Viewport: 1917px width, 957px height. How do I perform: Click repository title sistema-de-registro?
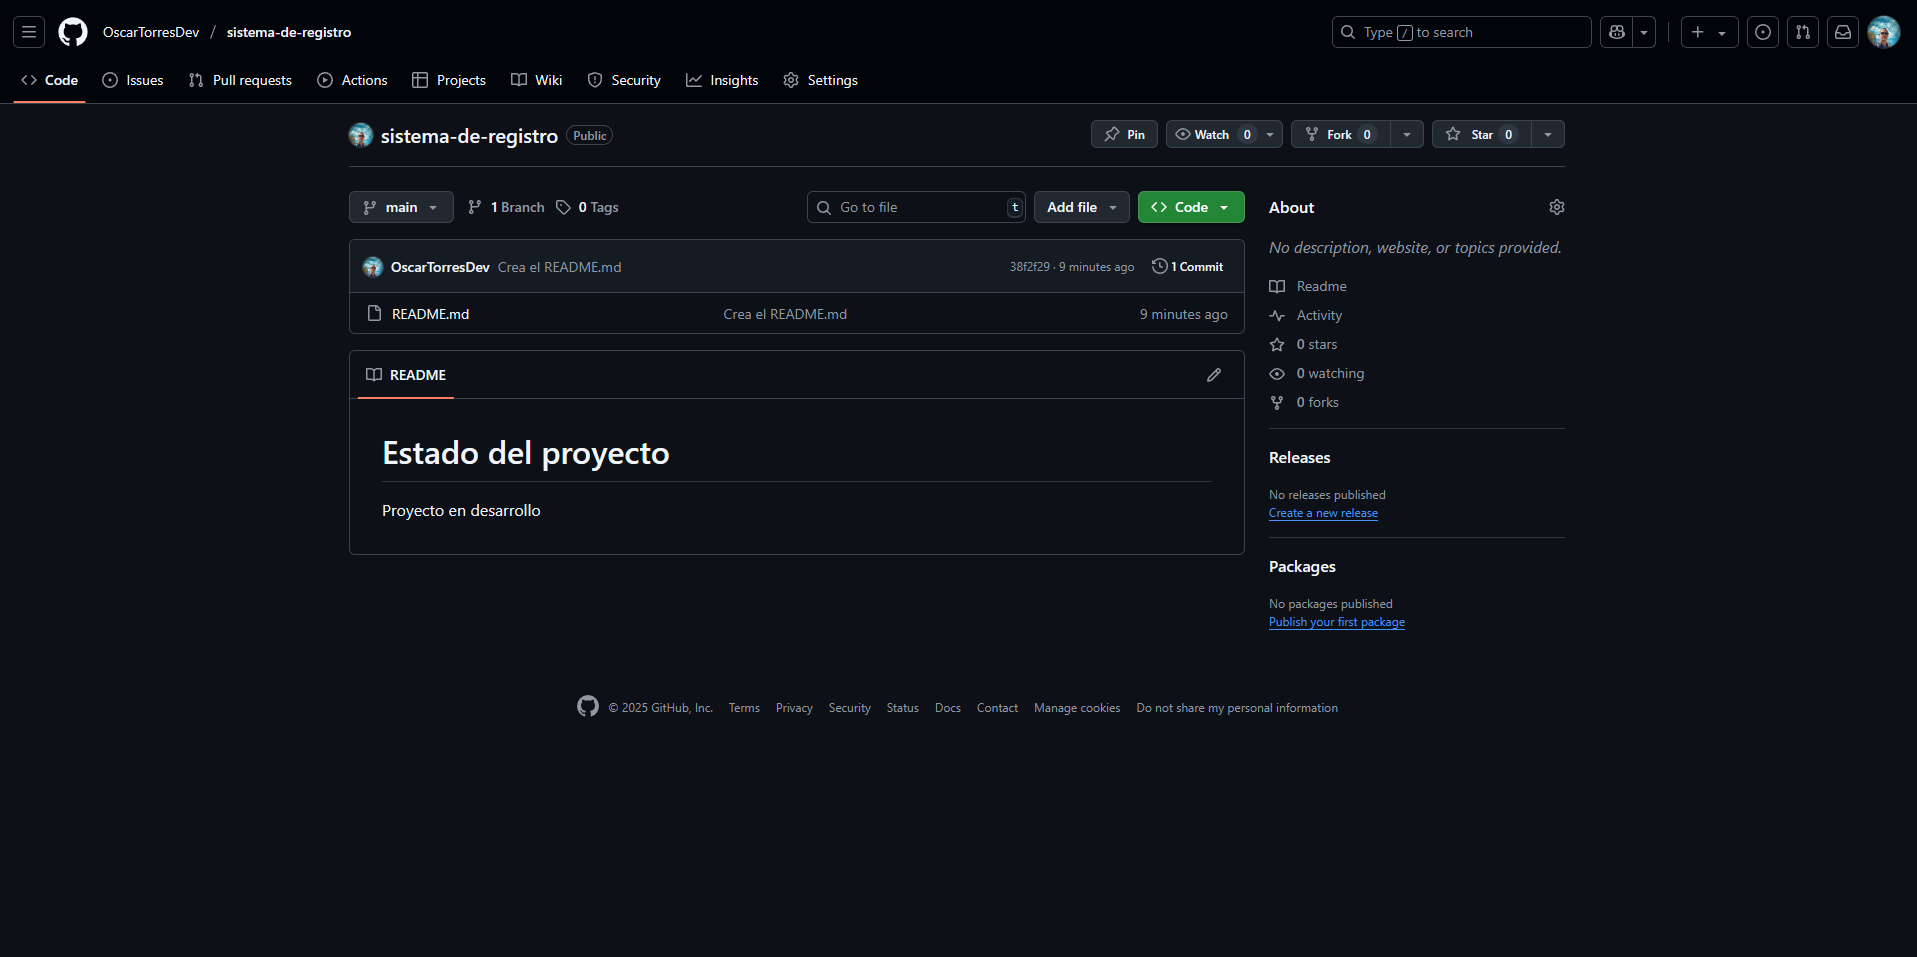[469, 136]
